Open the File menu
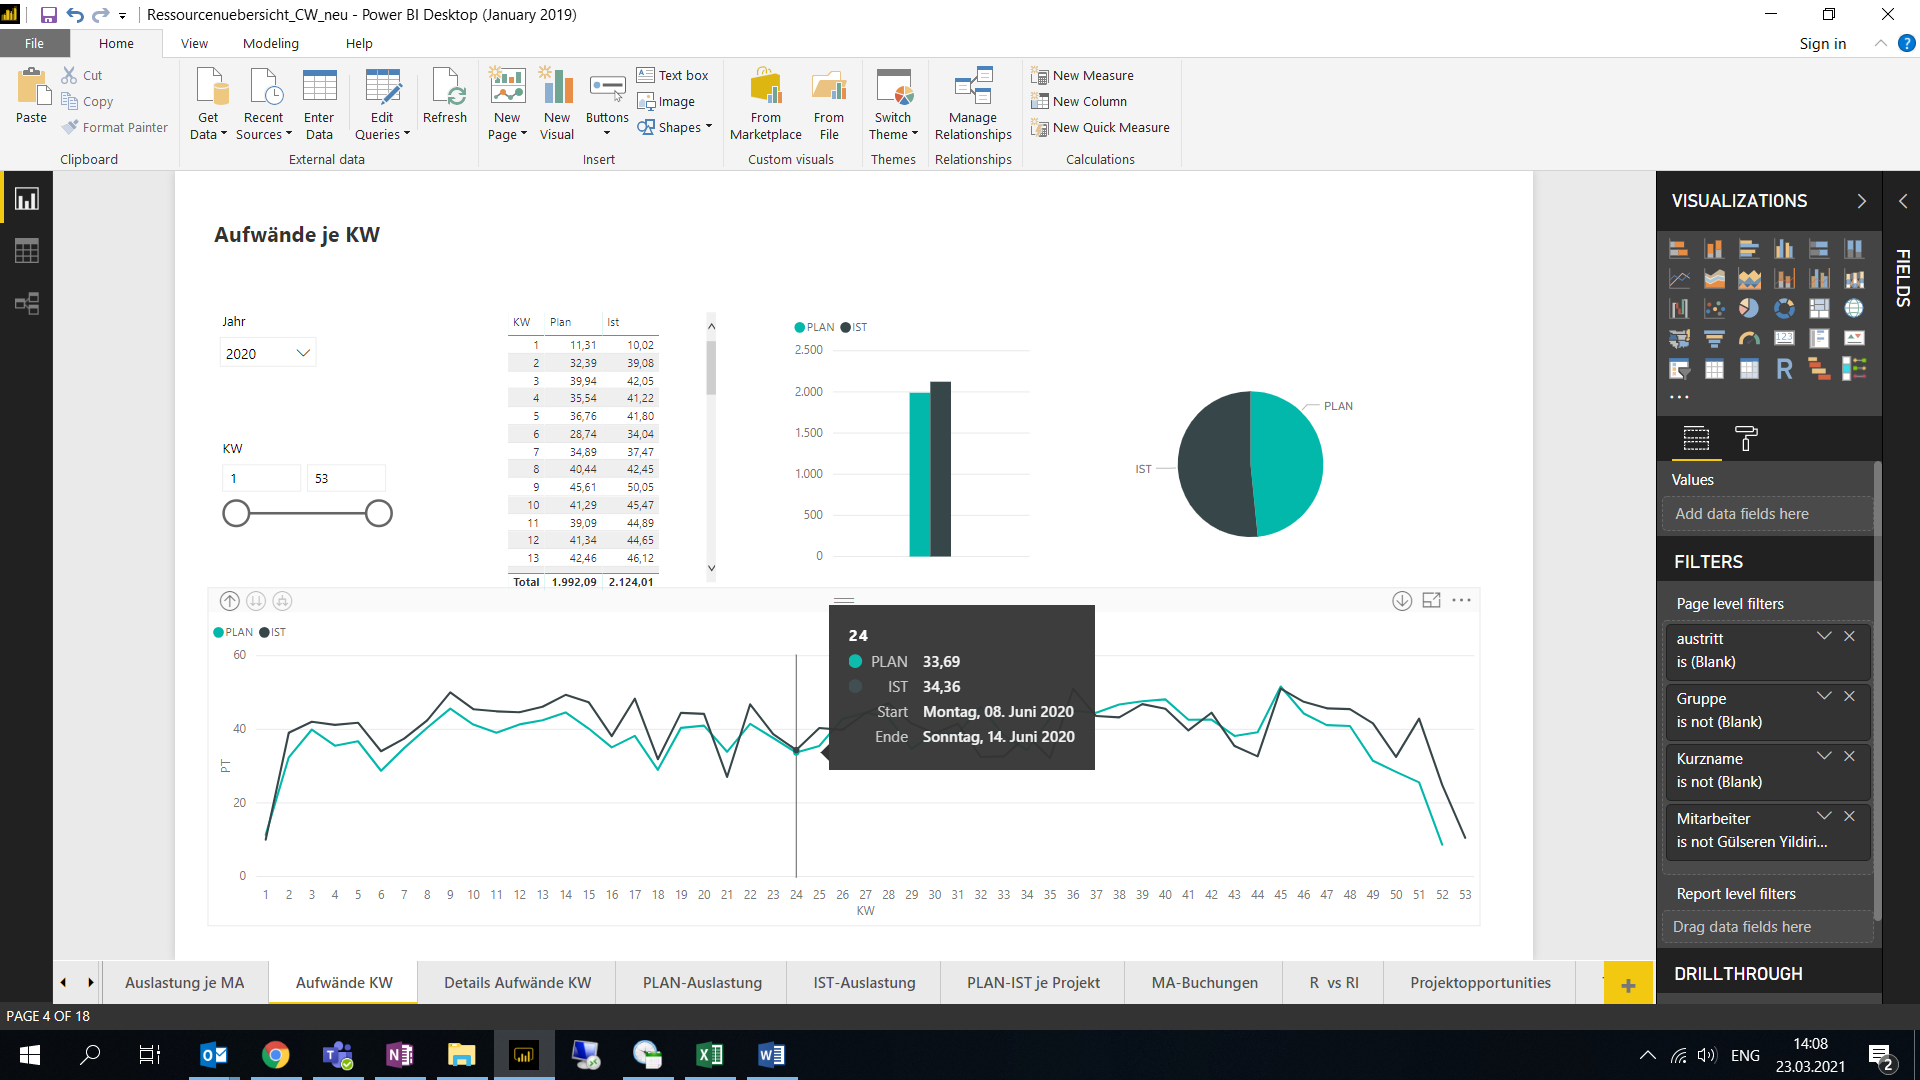The image size is (1920, 1080). point(35,43)
